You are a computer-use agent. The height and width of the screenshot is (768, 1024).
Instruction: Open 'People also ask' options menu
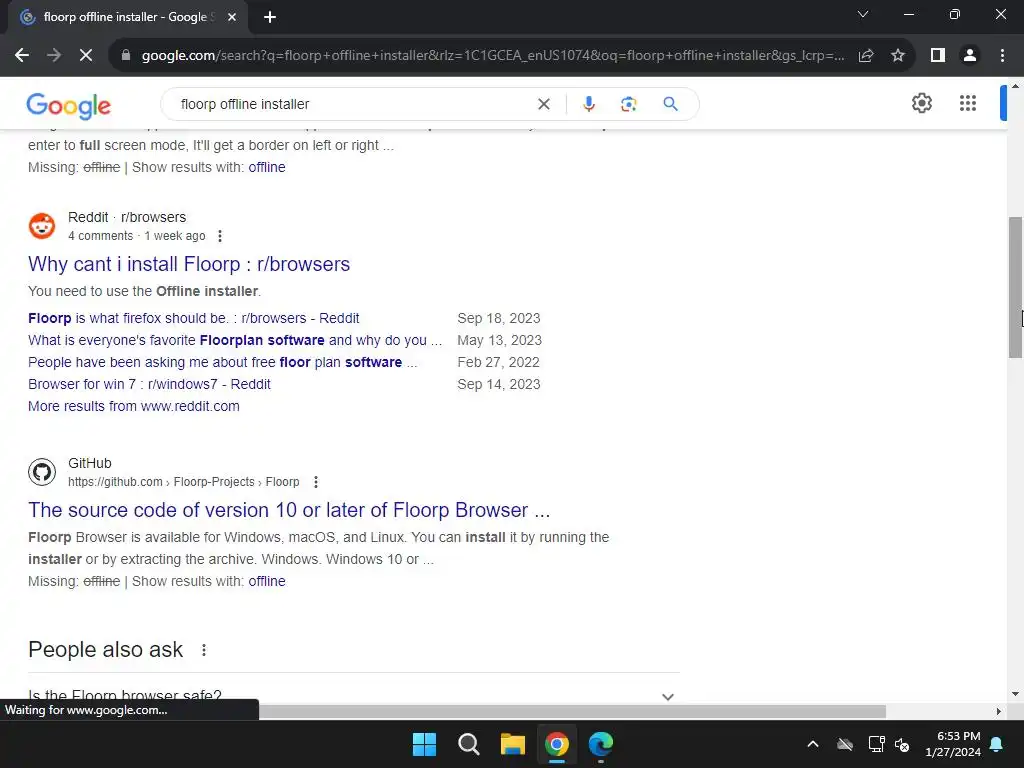click(204, 650)
